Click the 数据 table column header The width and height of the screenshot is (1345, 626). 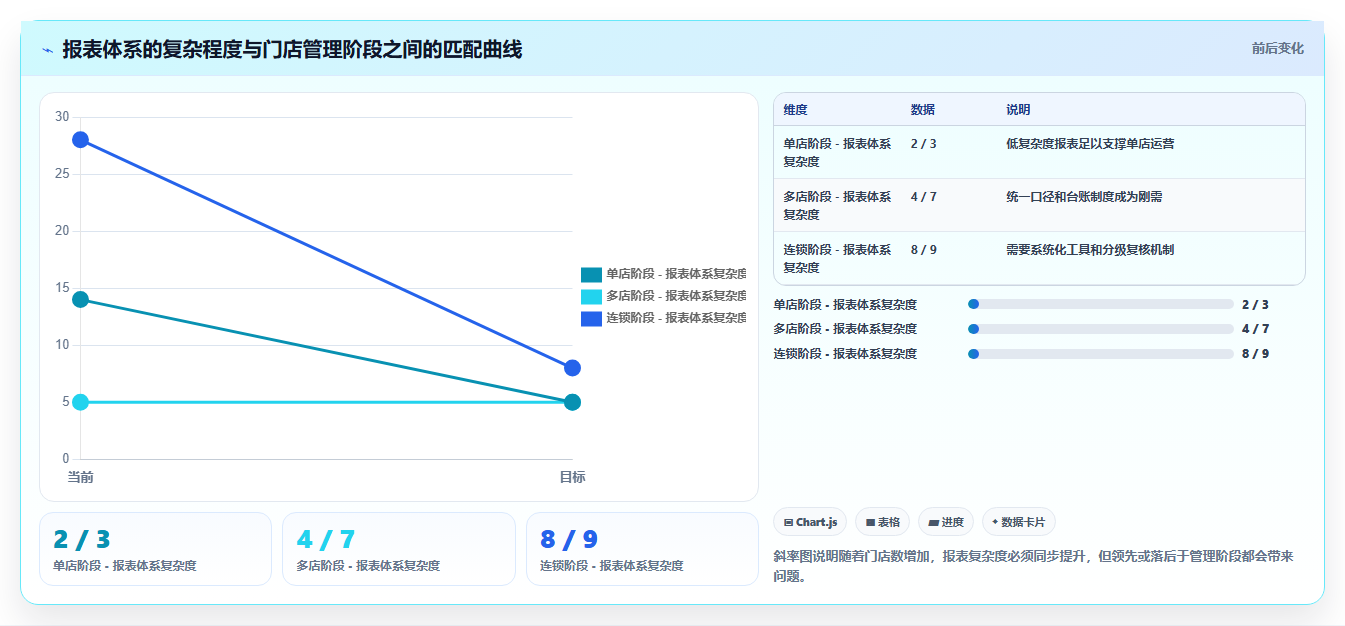tap(923, 110)
